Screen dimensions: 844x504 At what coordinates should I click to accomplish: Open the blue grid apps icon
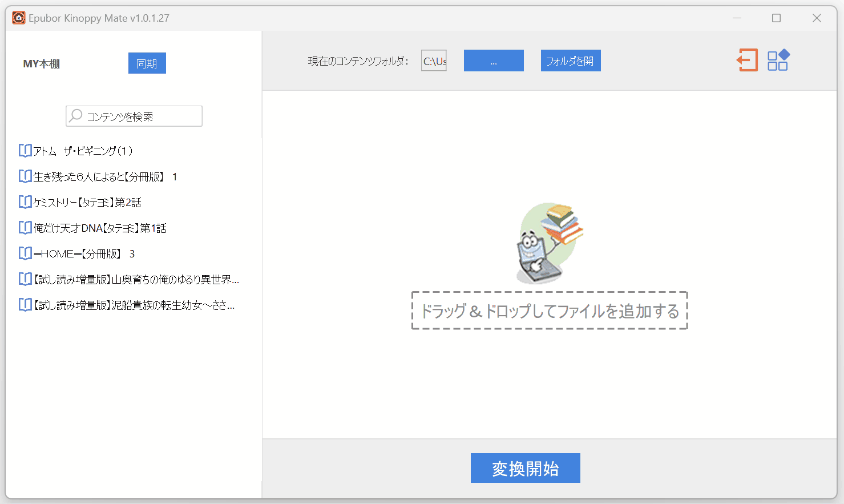coord(778,60)
